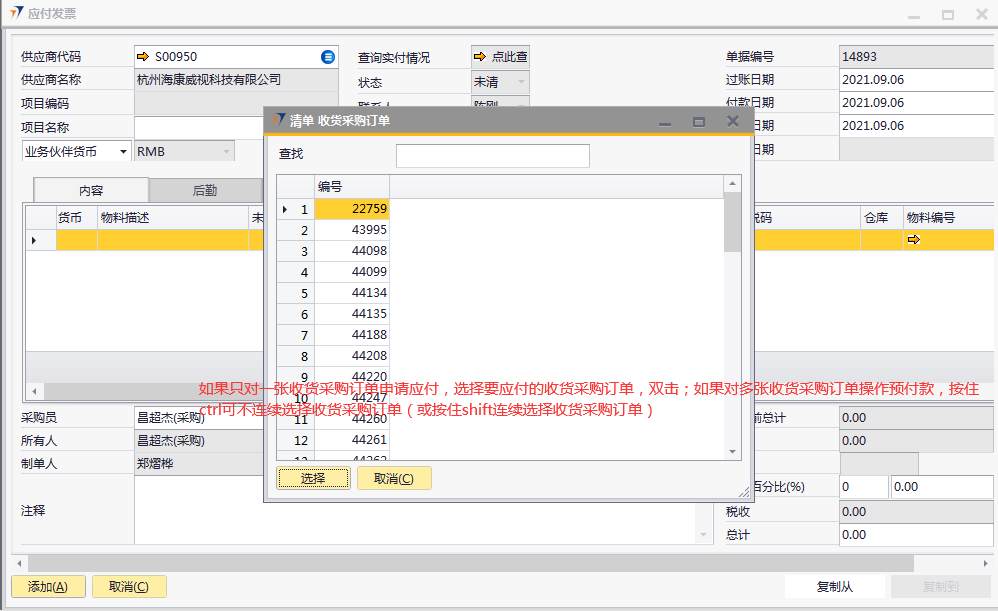998x611 pixels.
Task: Maximize the 清单 收货采购订单 dialog
Action: click(x=699, y=121)
